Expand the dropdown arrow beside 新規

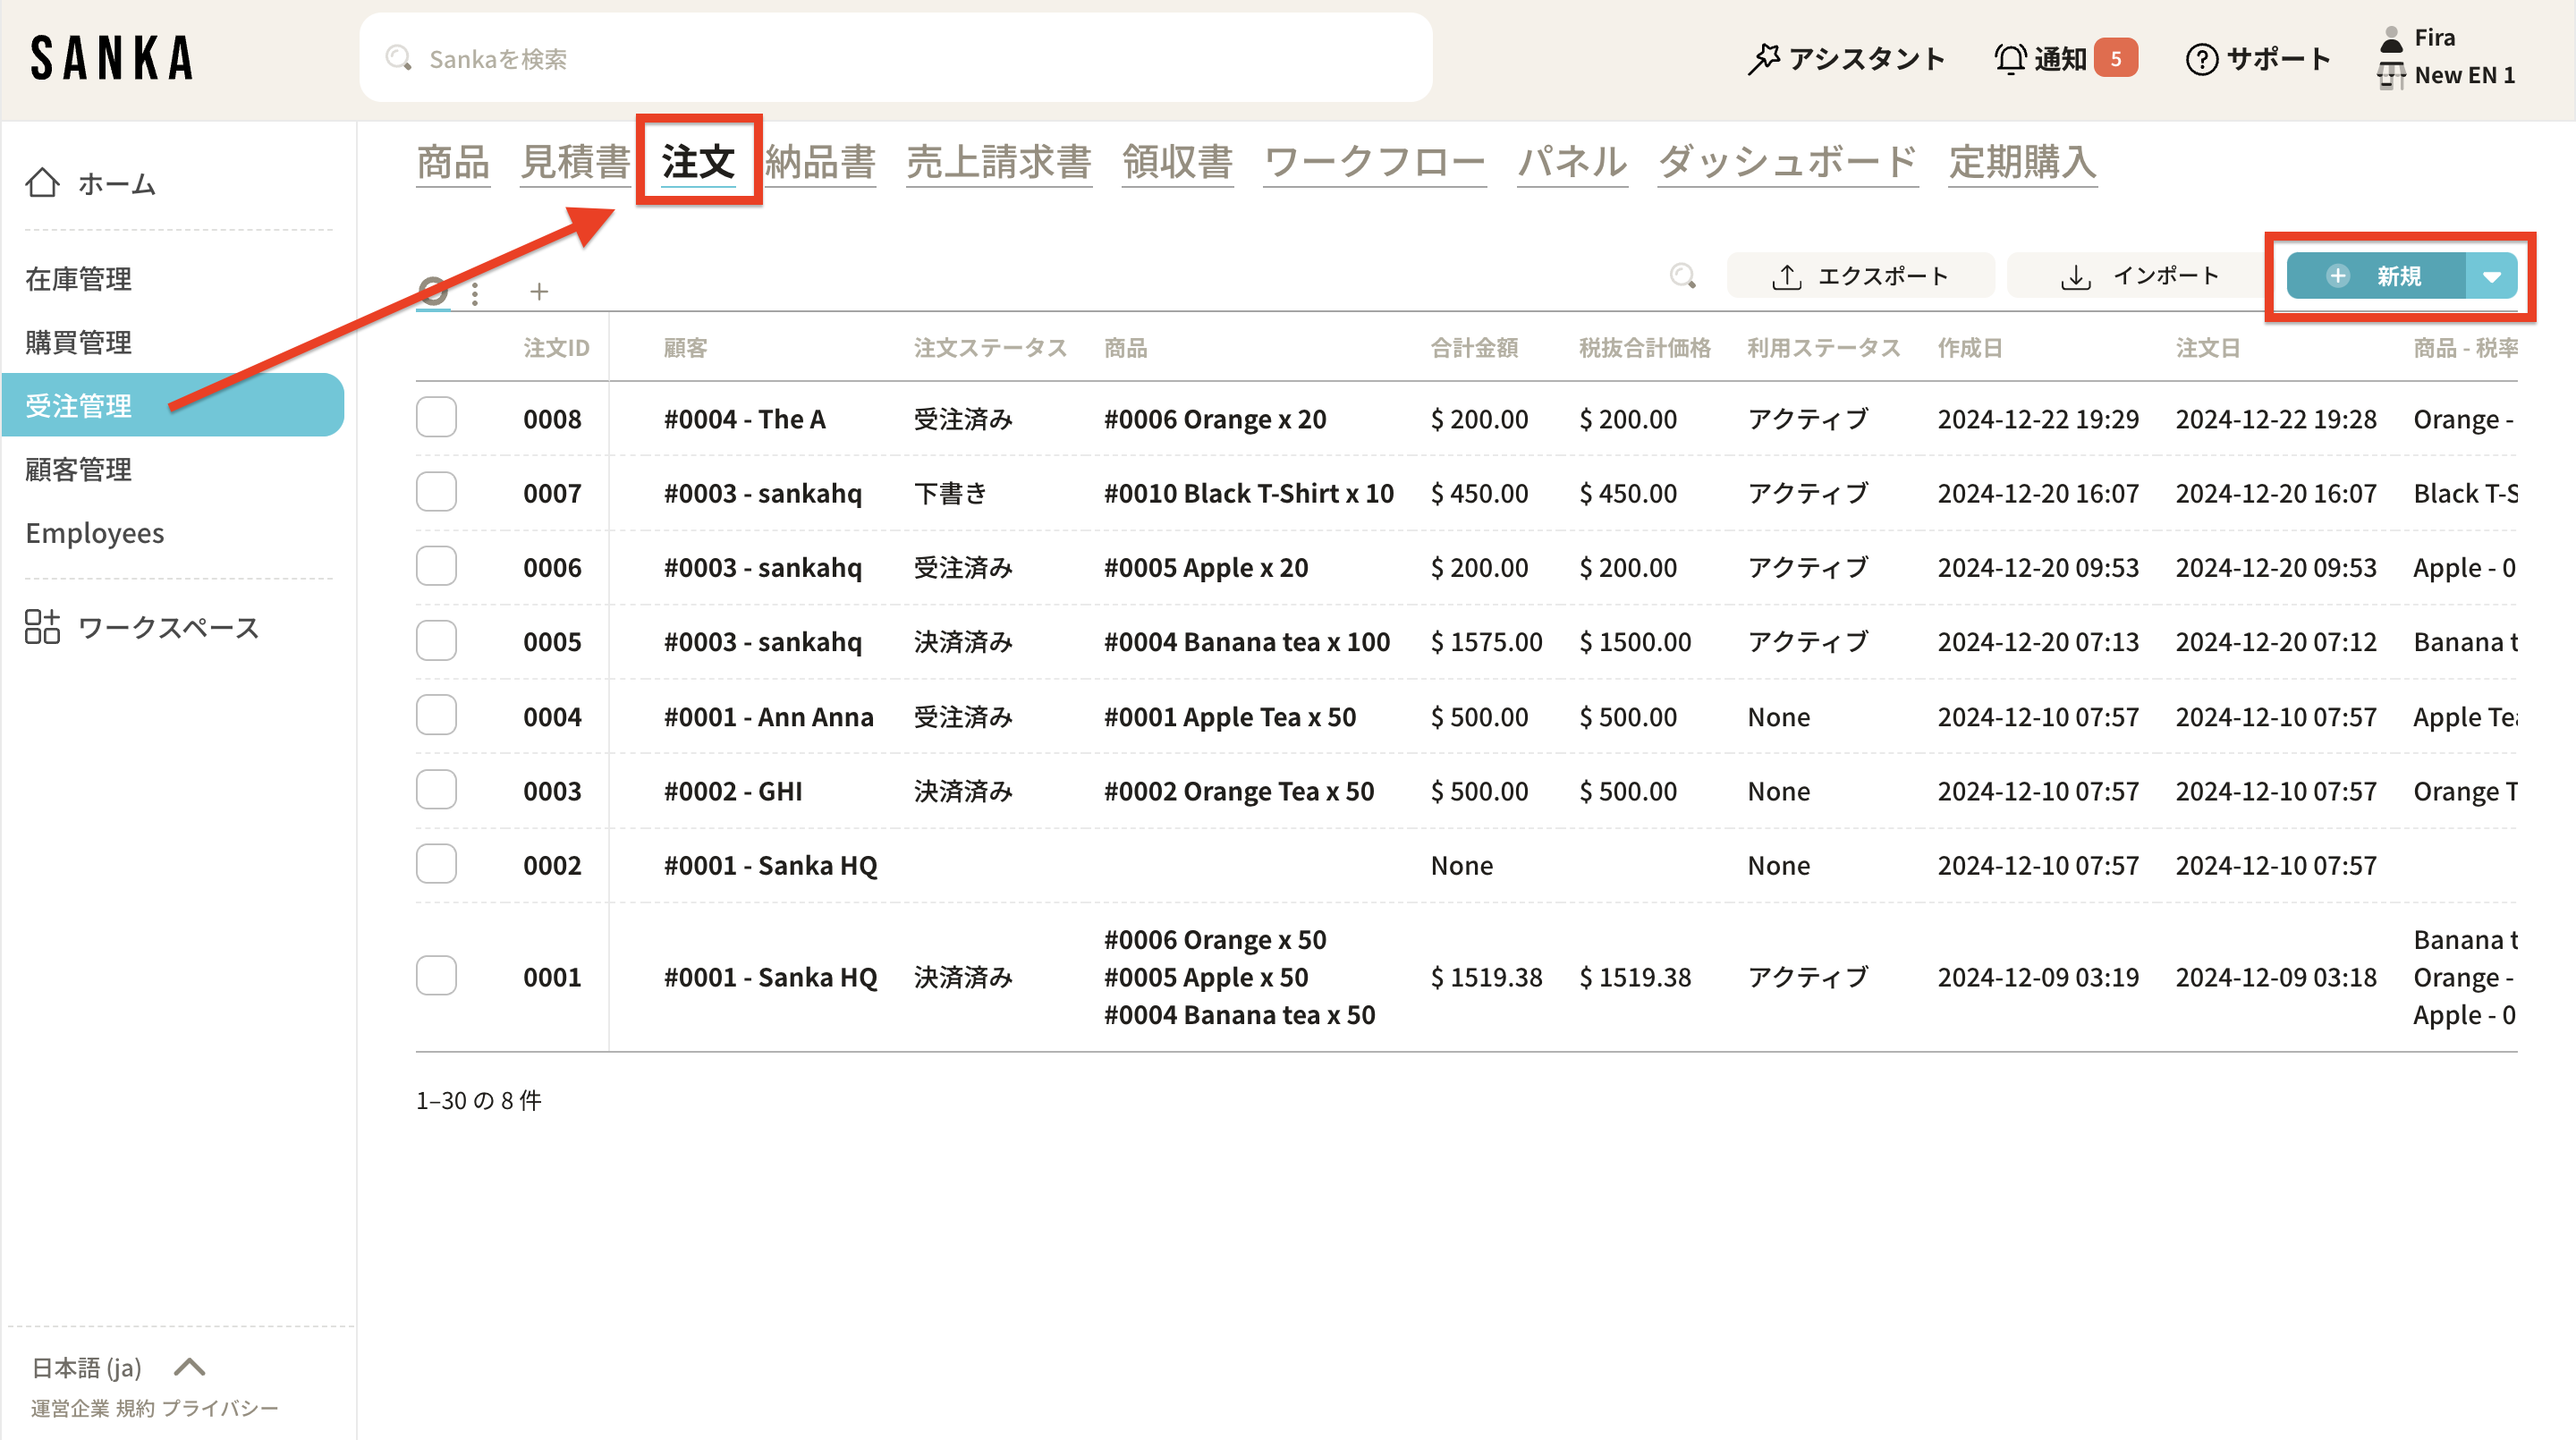pyautogui.click(x=2491, y=277)
